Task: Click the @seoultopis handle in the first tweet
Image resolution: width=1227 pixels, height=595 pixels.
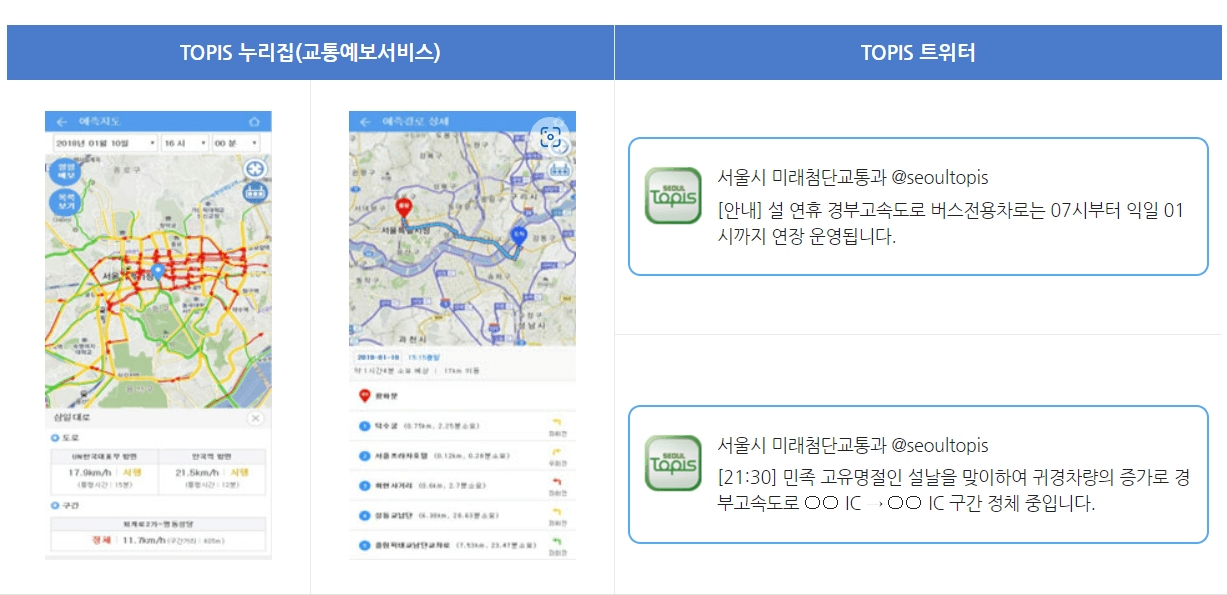Action: point(939,177)
